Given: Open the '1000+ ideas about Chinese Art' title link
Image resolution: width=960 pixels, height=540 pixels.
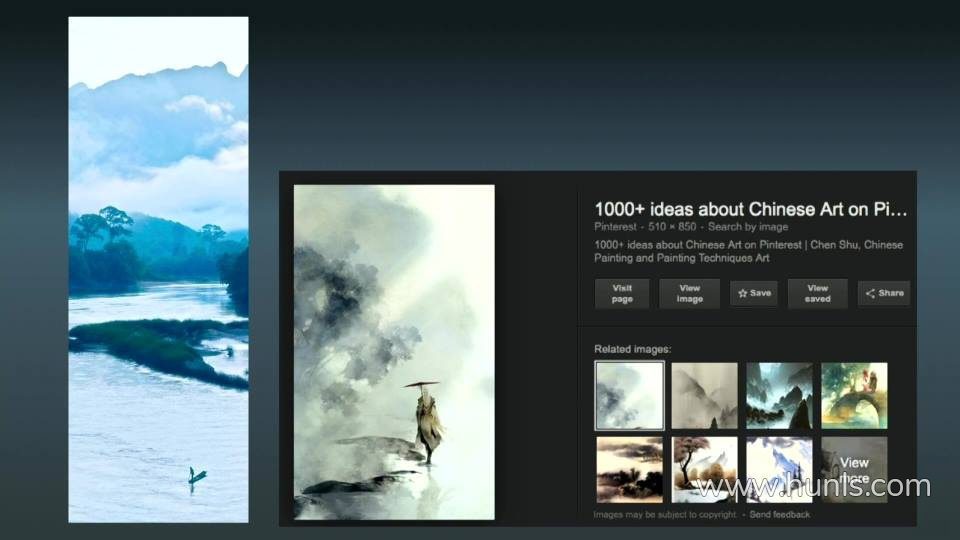Looking at the screenshot, I should click(x=751, y=209).
